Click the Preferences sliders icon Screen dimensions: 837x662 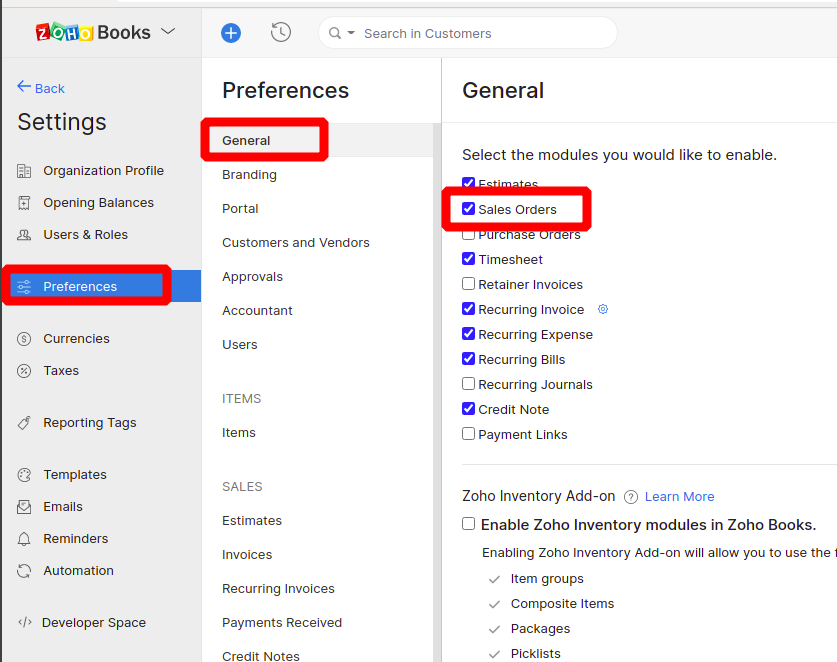(24, 287)
